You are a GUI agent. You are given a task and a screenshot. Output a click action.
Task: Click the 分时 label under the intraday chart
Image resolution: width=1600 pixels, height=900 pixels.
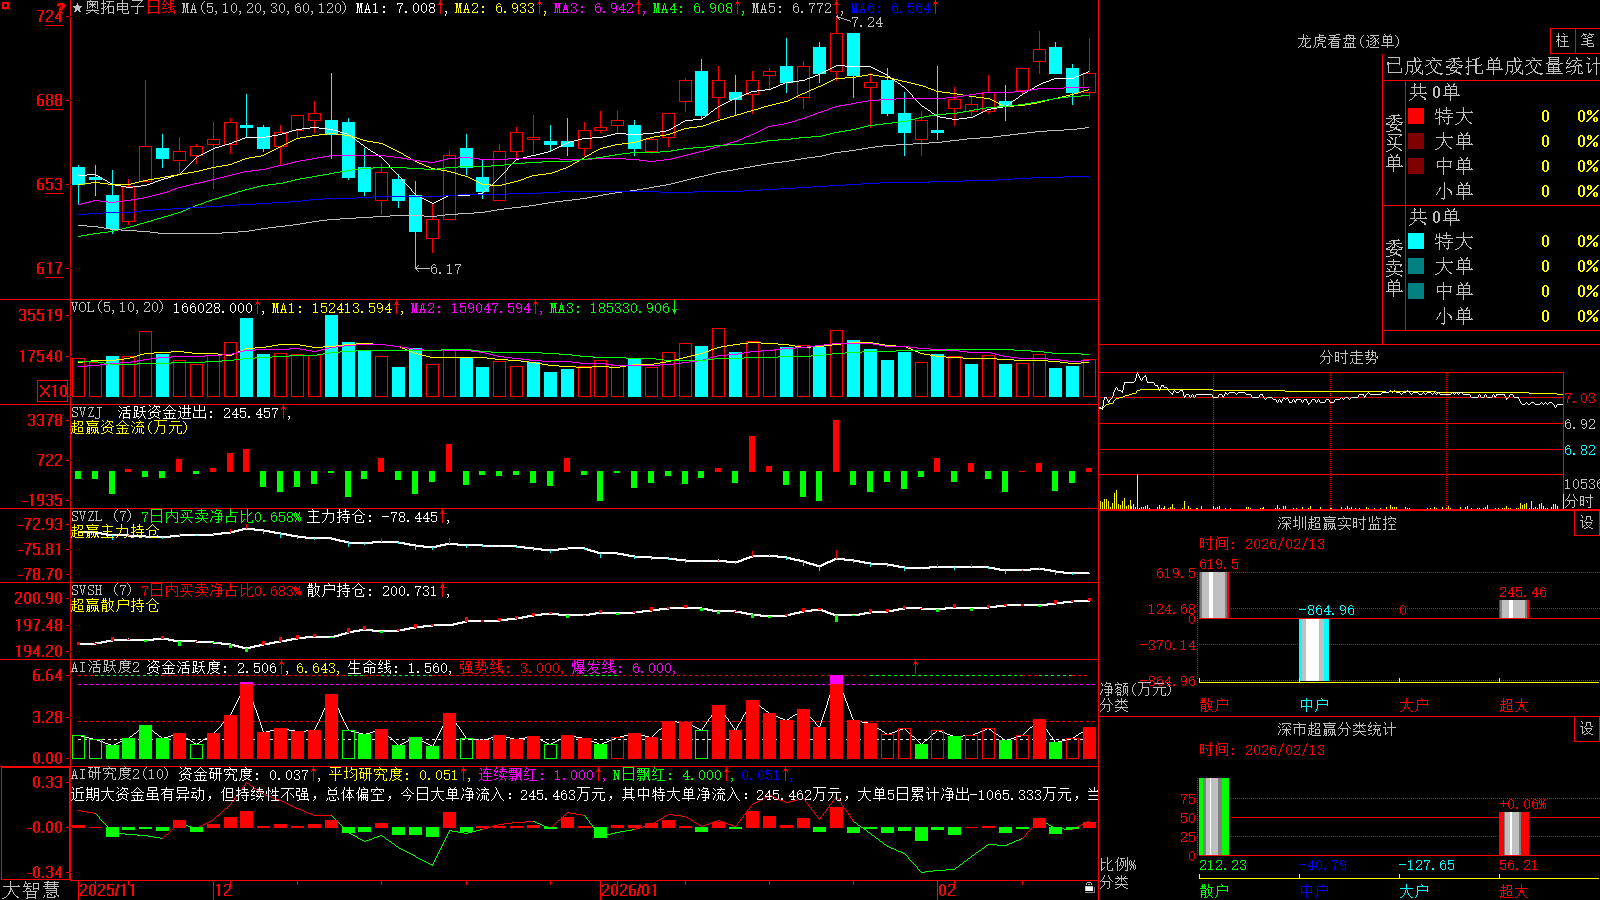[1579, 501]
